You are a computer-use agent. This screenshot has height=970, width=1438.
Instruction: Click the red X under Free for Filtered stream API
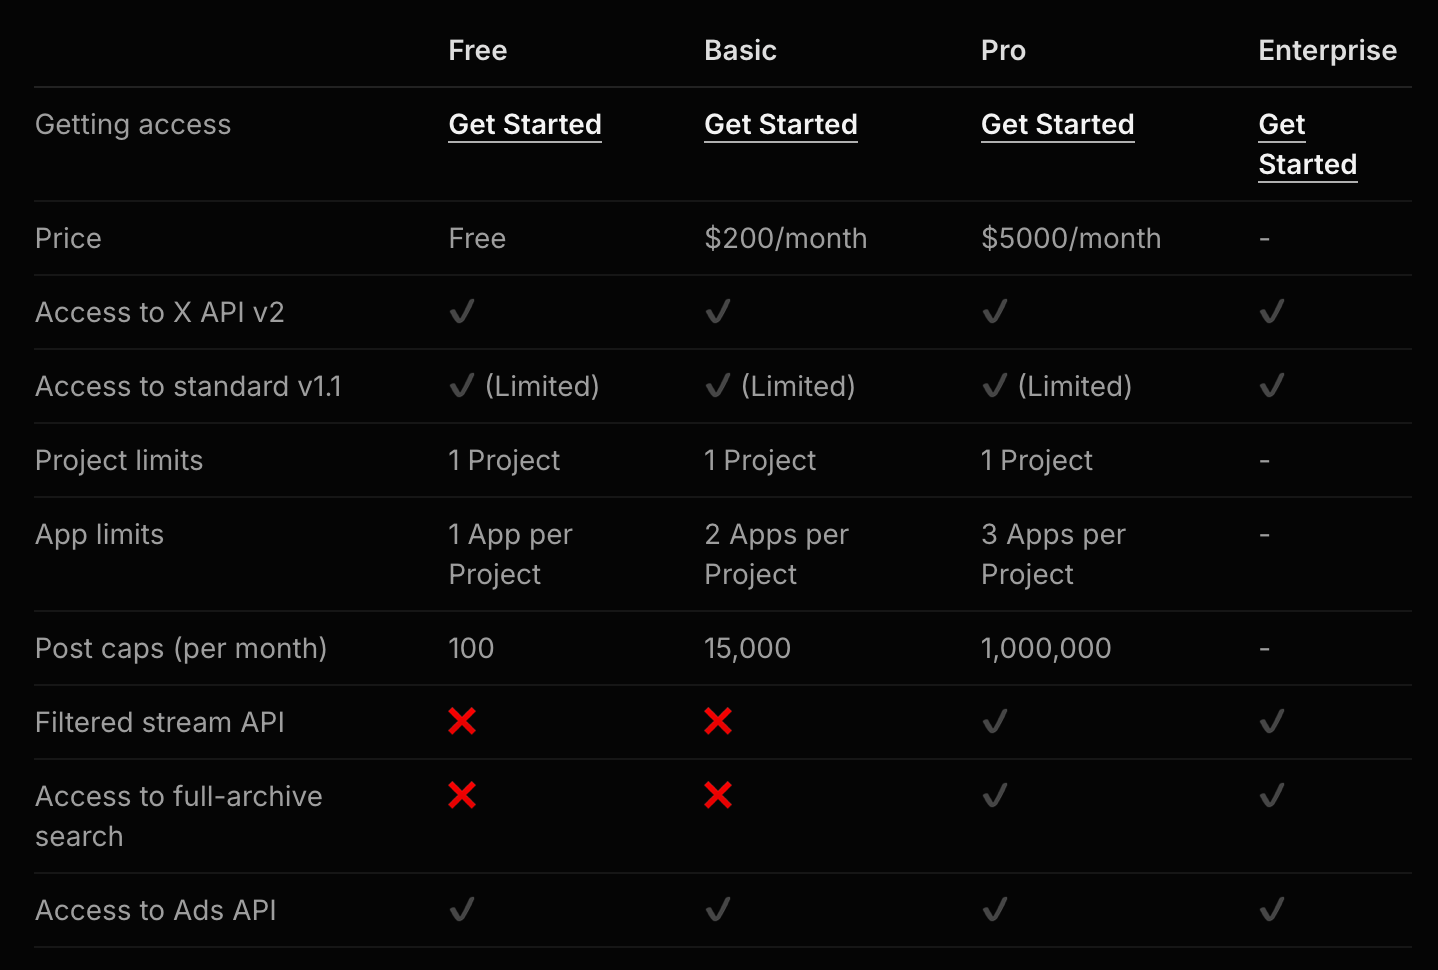461,721
